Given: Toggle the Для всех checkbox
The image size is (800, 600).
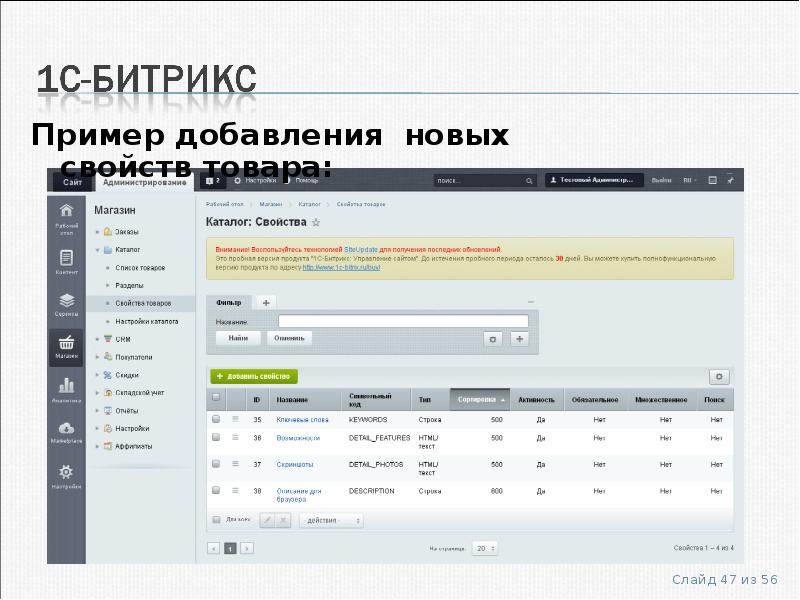Looking at the screenshot, I should click(x=216, y=520).
